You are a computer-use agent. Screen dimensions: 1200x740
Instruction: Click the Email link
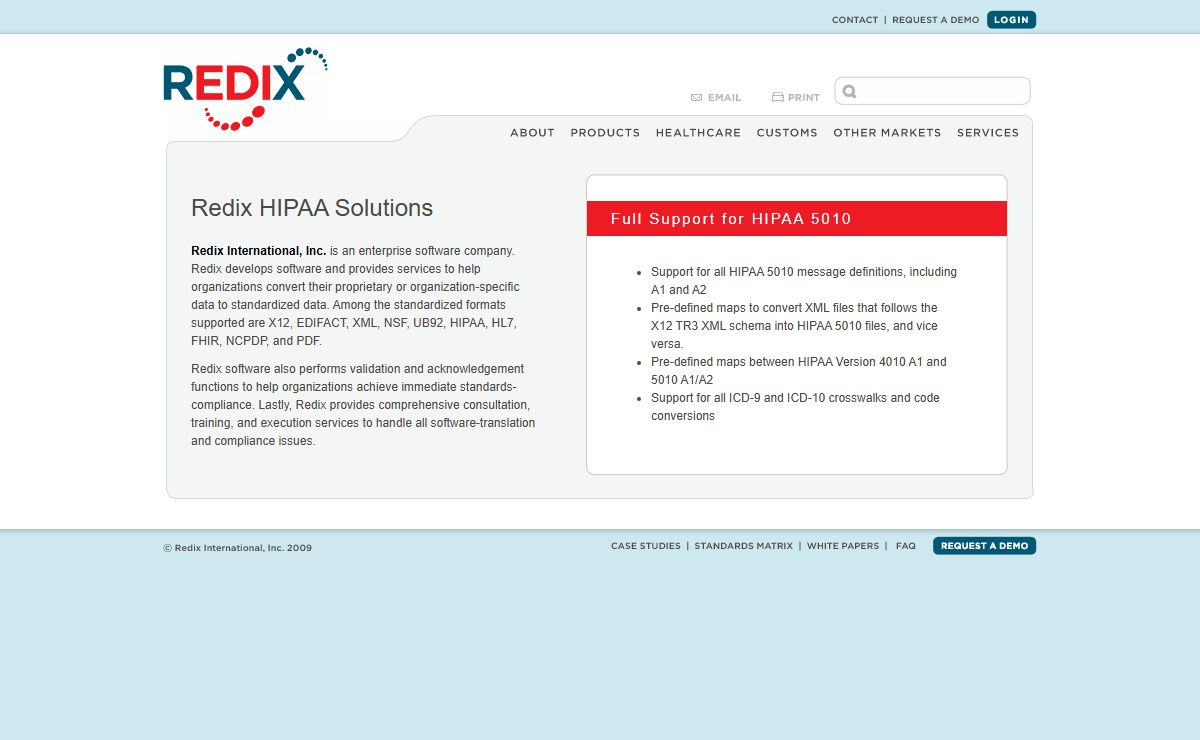point(724,98)
